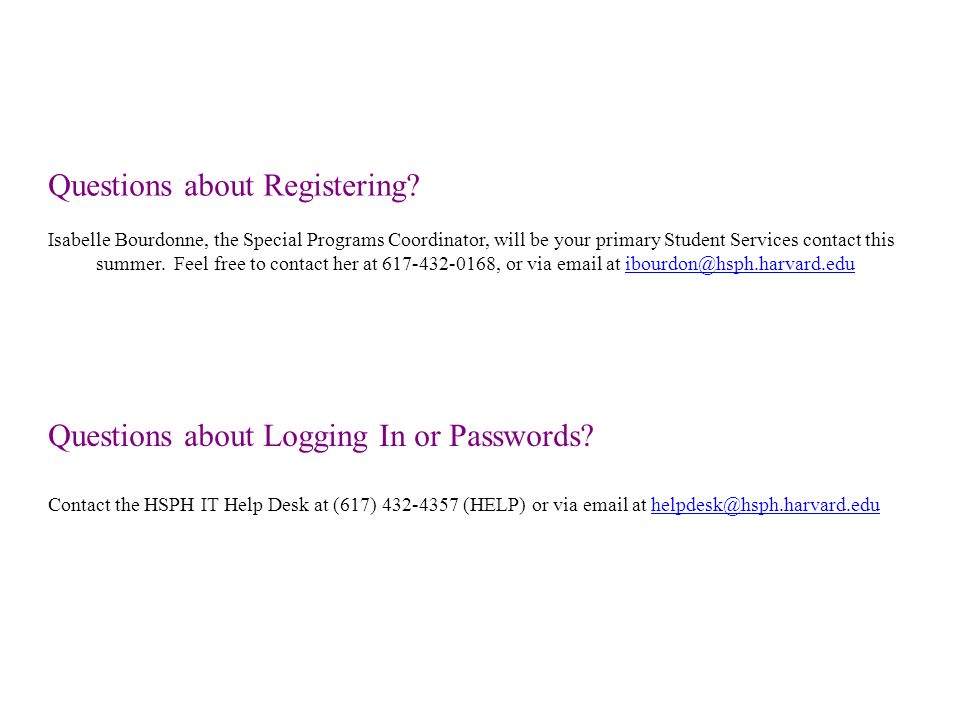Click the word Passwords? in the second heading

(x=521, y=436)
